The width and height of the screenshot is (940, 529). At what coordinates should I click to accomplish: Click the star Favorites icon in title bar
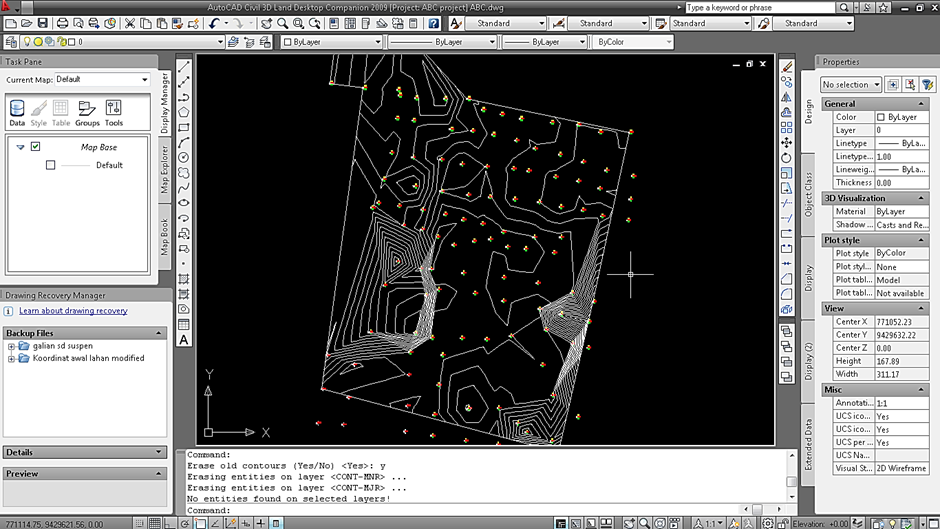click(x=884, y=8)
